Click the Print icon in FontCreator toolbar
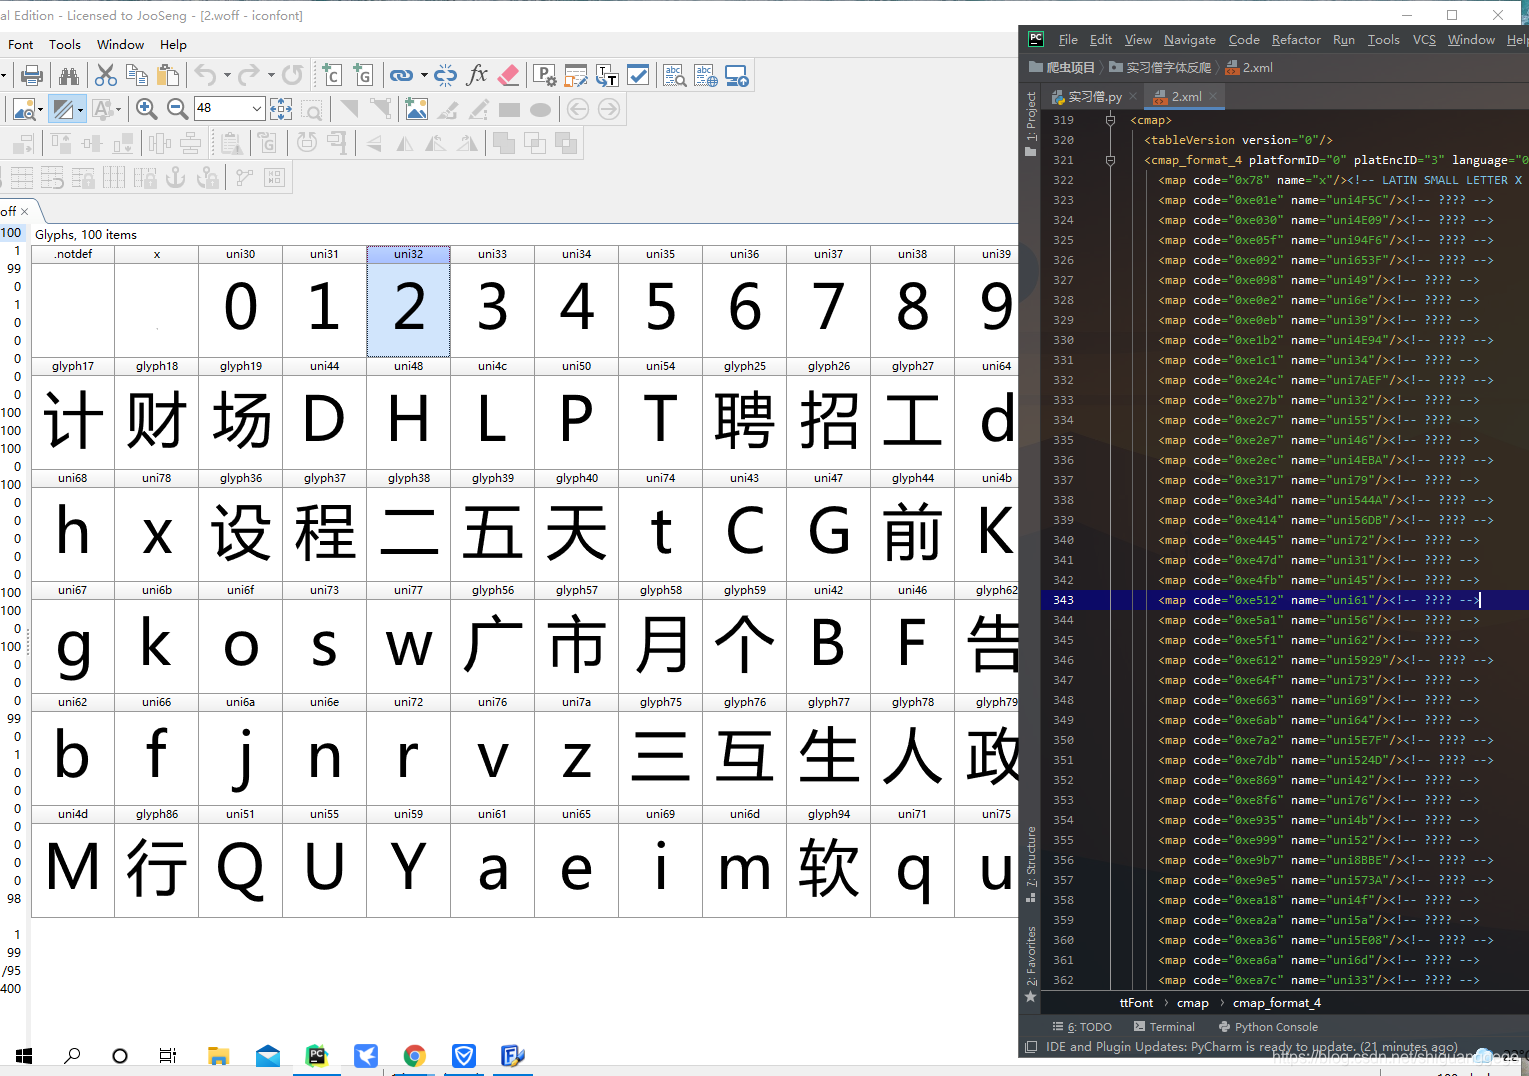The width and height of the screenshot is (1529, 1076). point(32,76)
